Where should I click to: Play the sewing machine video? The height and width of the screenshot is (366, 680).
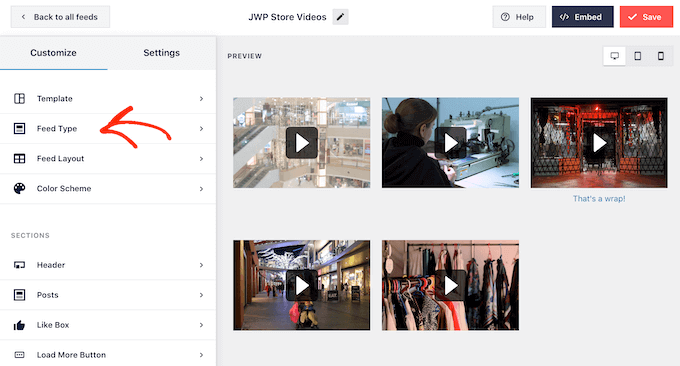(x=450, y=143)
